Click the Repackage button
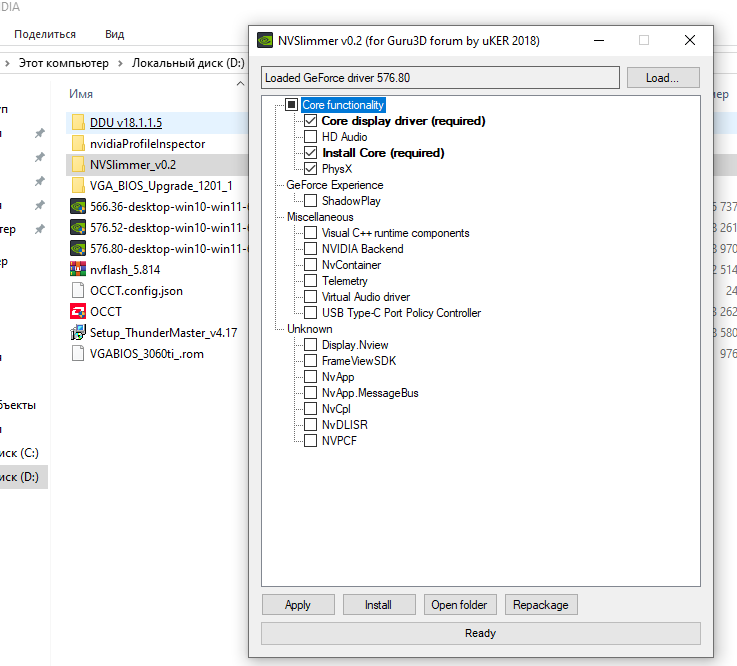 [541, 605]
